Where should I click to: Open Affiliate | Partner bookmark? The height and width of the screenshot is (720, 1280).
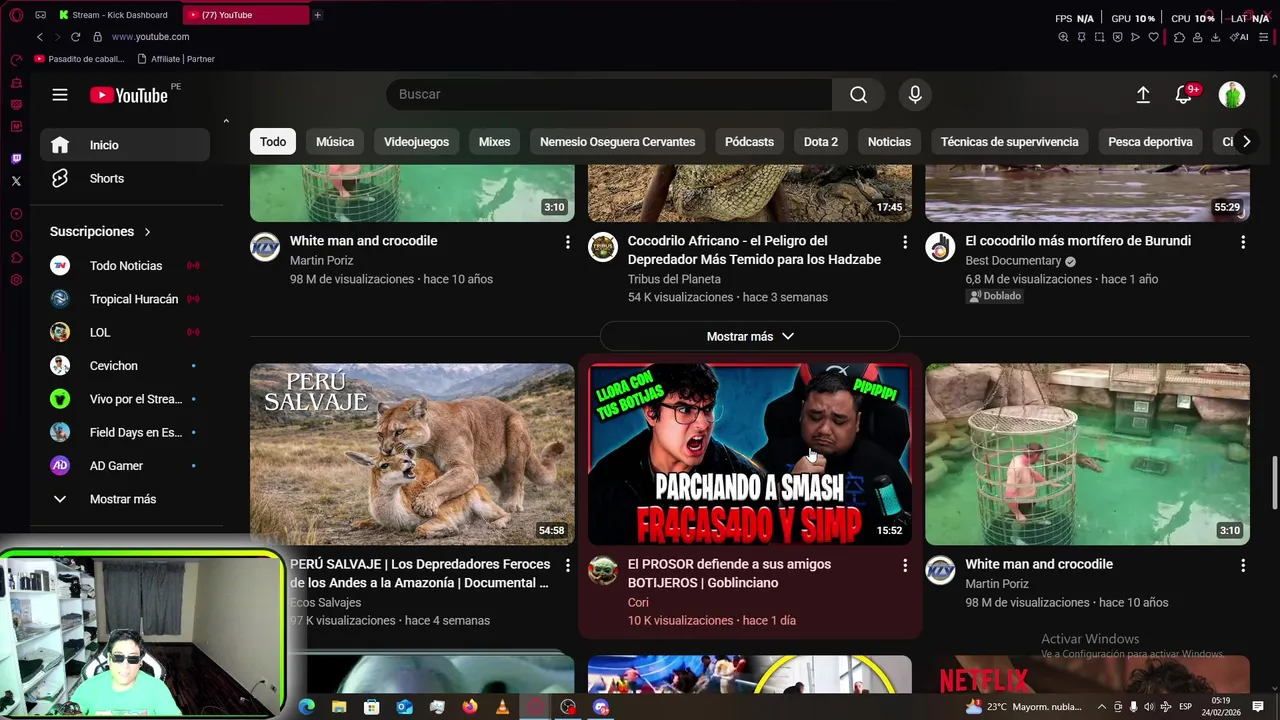[176, 59]
